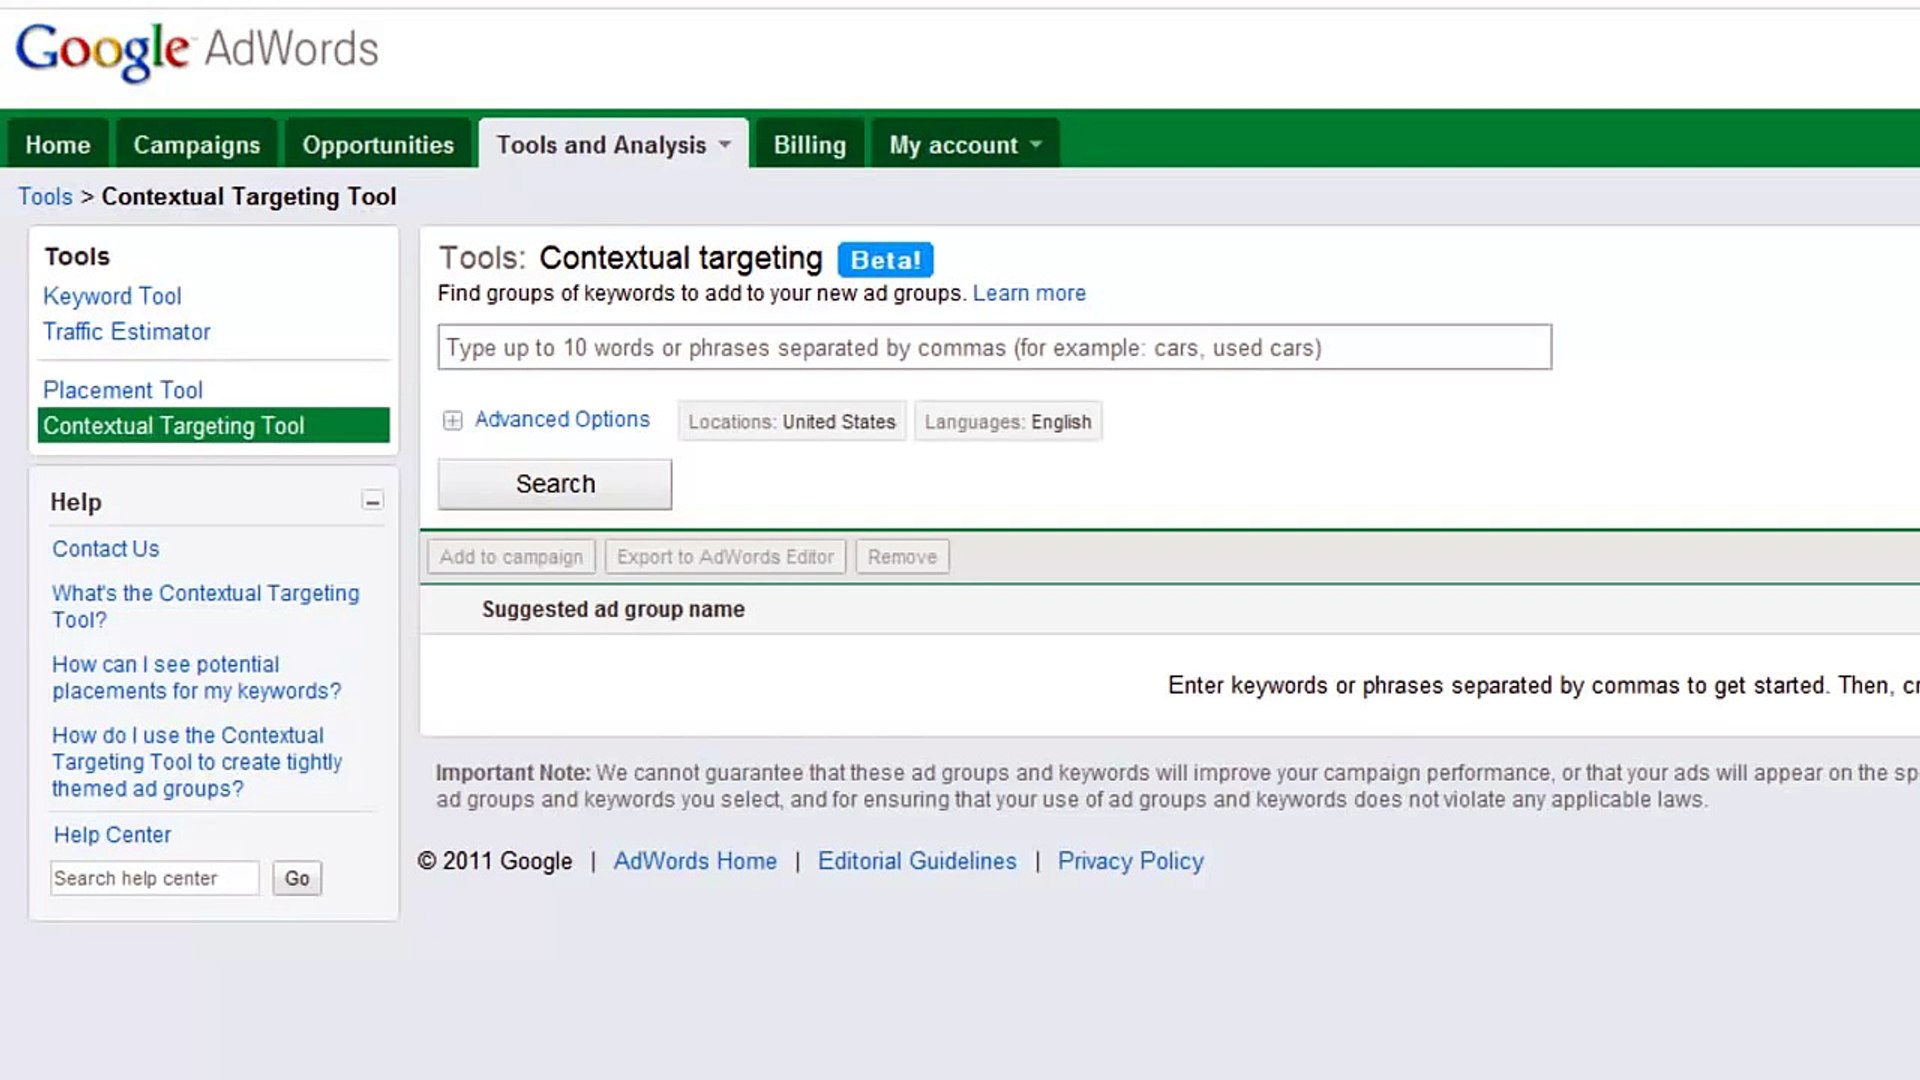This screenshot has height=1080, width=1920.
Task: Click Export to AdWords Editor
Action: [x=724, y=556]
